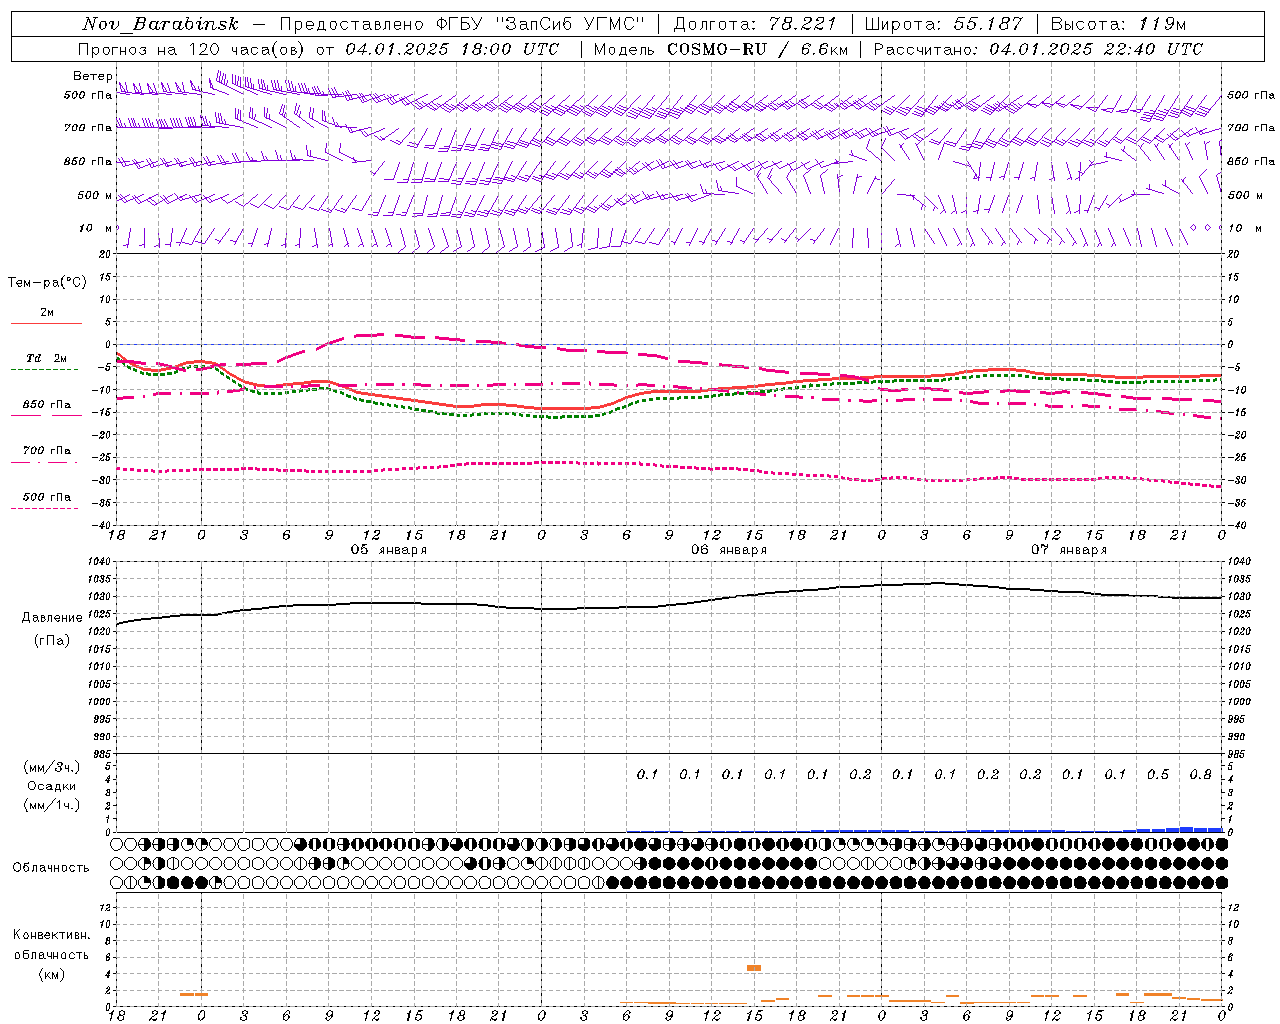Click the Ветер wind panel label
This screenshot has height=1024, width=1280.
[x=92, y=76]
